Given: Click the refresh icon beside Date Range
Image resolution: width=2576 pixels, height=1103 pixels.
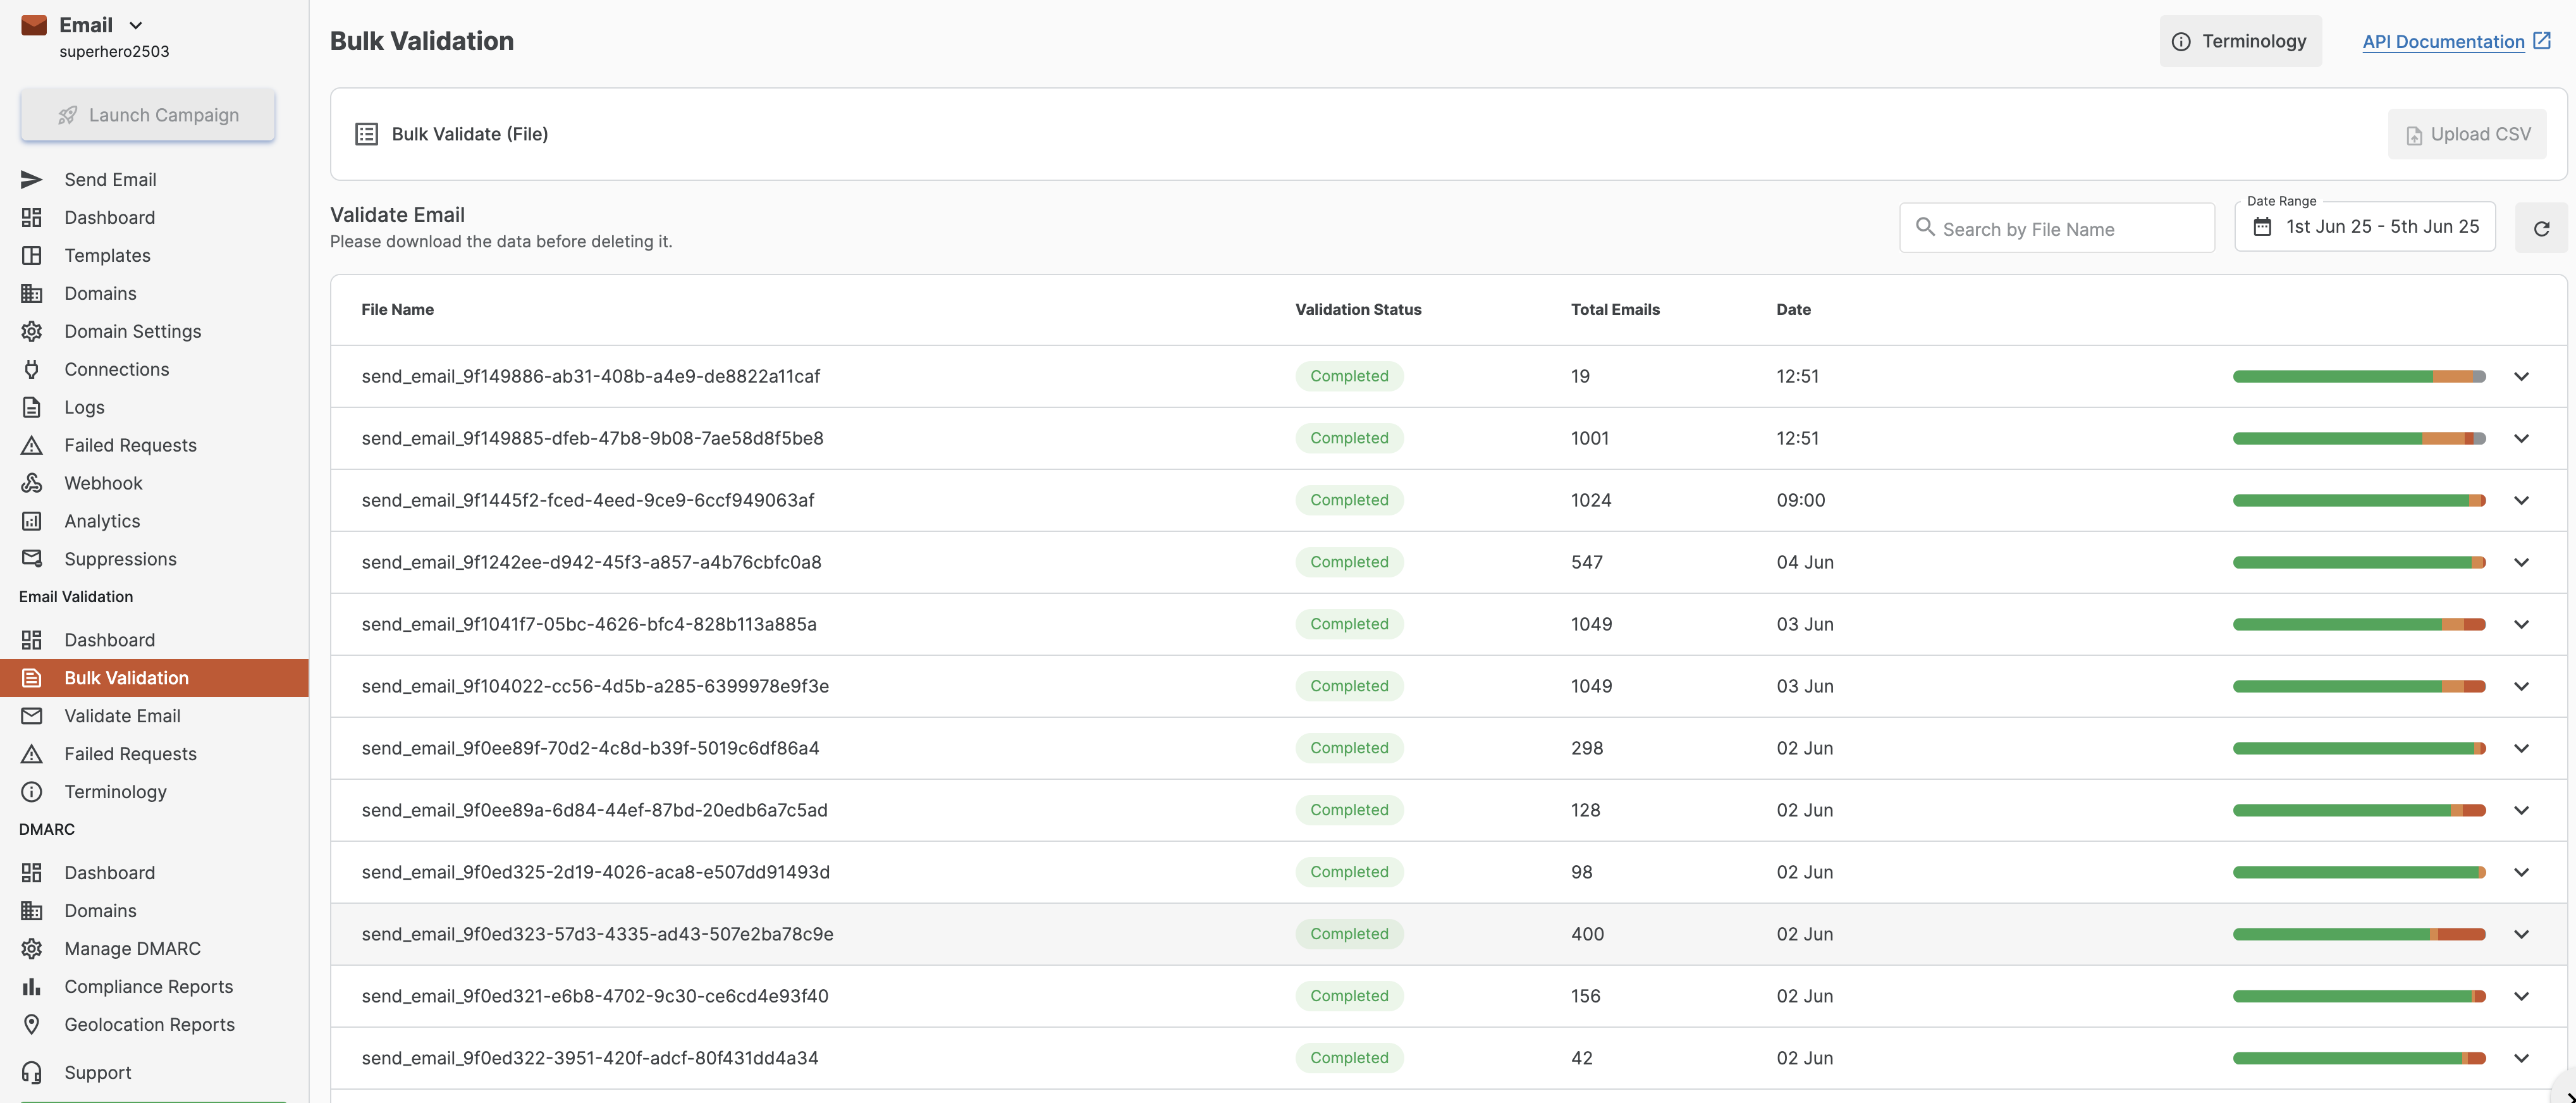Looking at the screenshot, I should point(2541,229).
